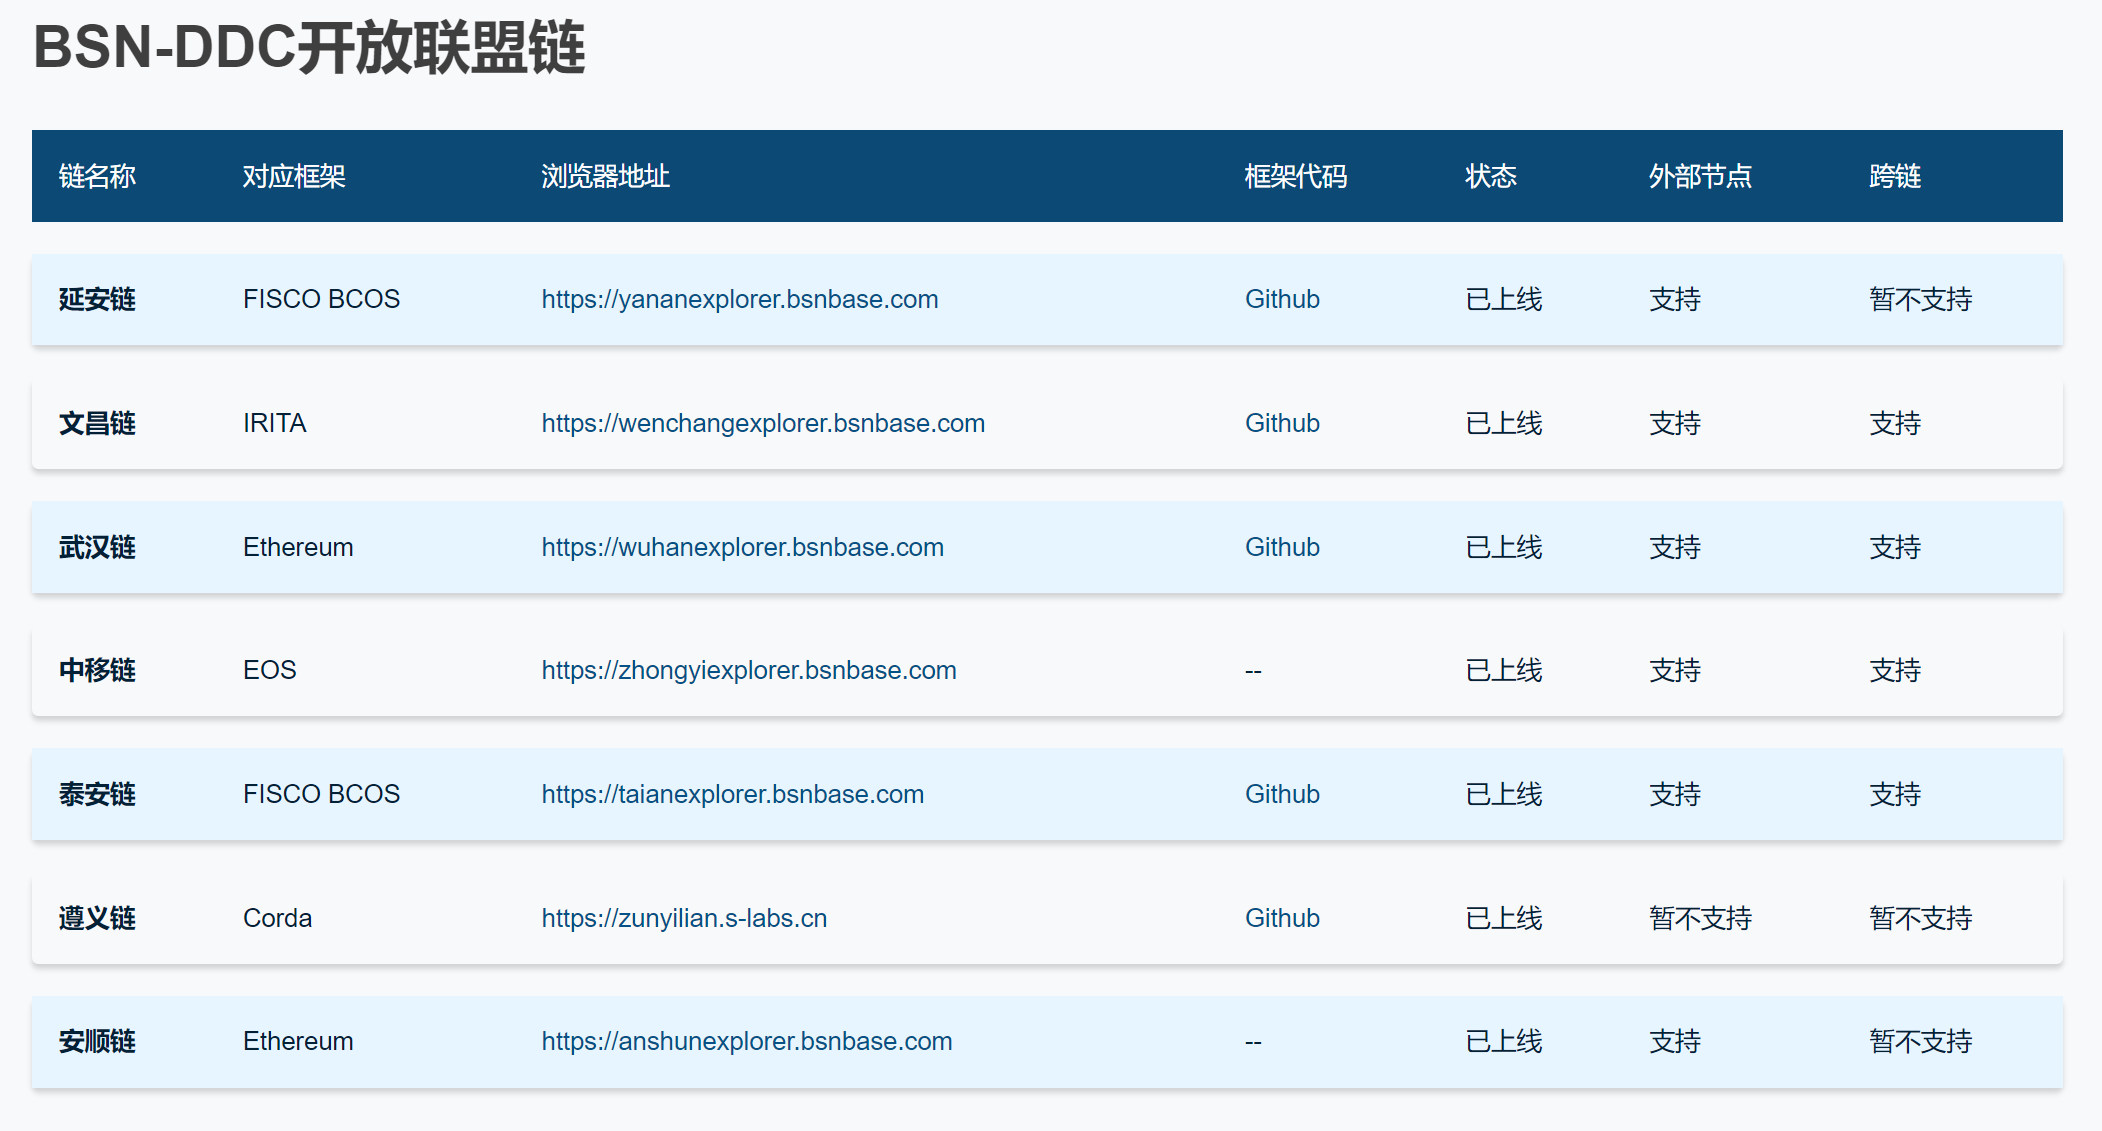The width and height of the screenshot is (2102, 1131).
Task: Open Github link for 泰安链
Action: (1281, 794)
